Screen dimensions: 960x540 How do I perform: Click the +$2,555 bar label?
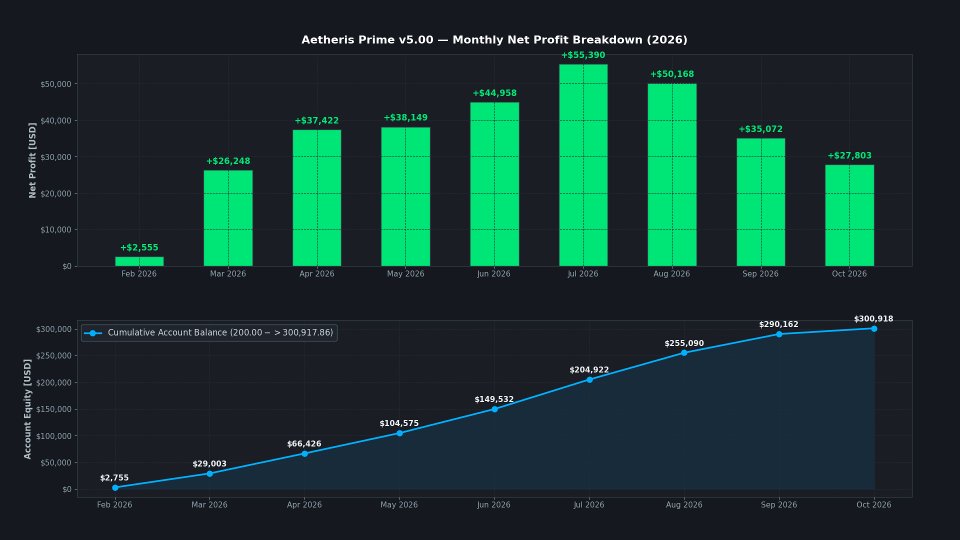point(139,247)
